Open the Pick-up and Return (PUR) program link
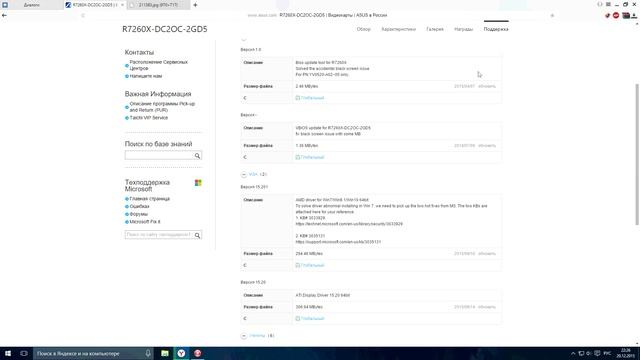Image resolution: width=640 pixels, height=360 pixels. [162, 107]
